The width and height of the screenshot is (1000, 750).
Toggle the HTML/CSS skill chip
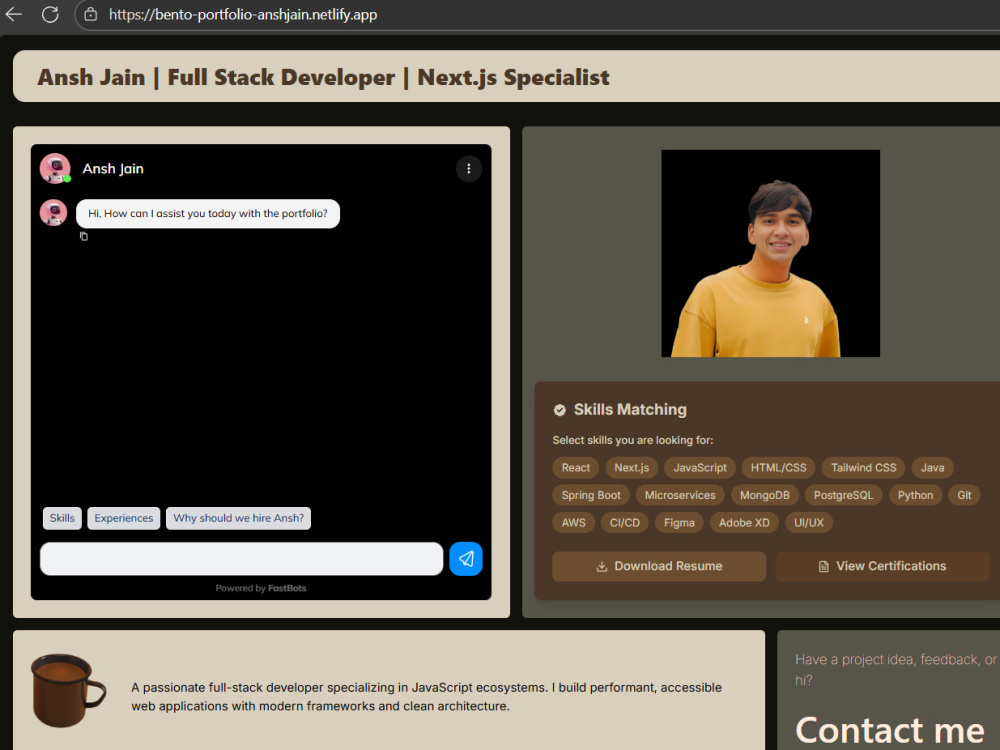click(x=778, y=467)
